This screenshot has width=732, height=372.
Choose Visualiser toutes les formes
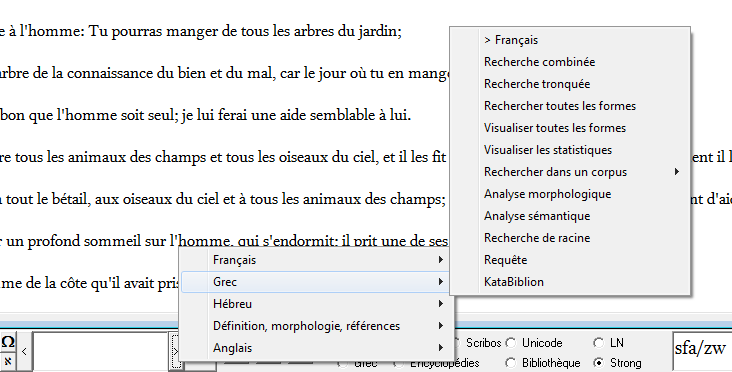pos(570,128)
